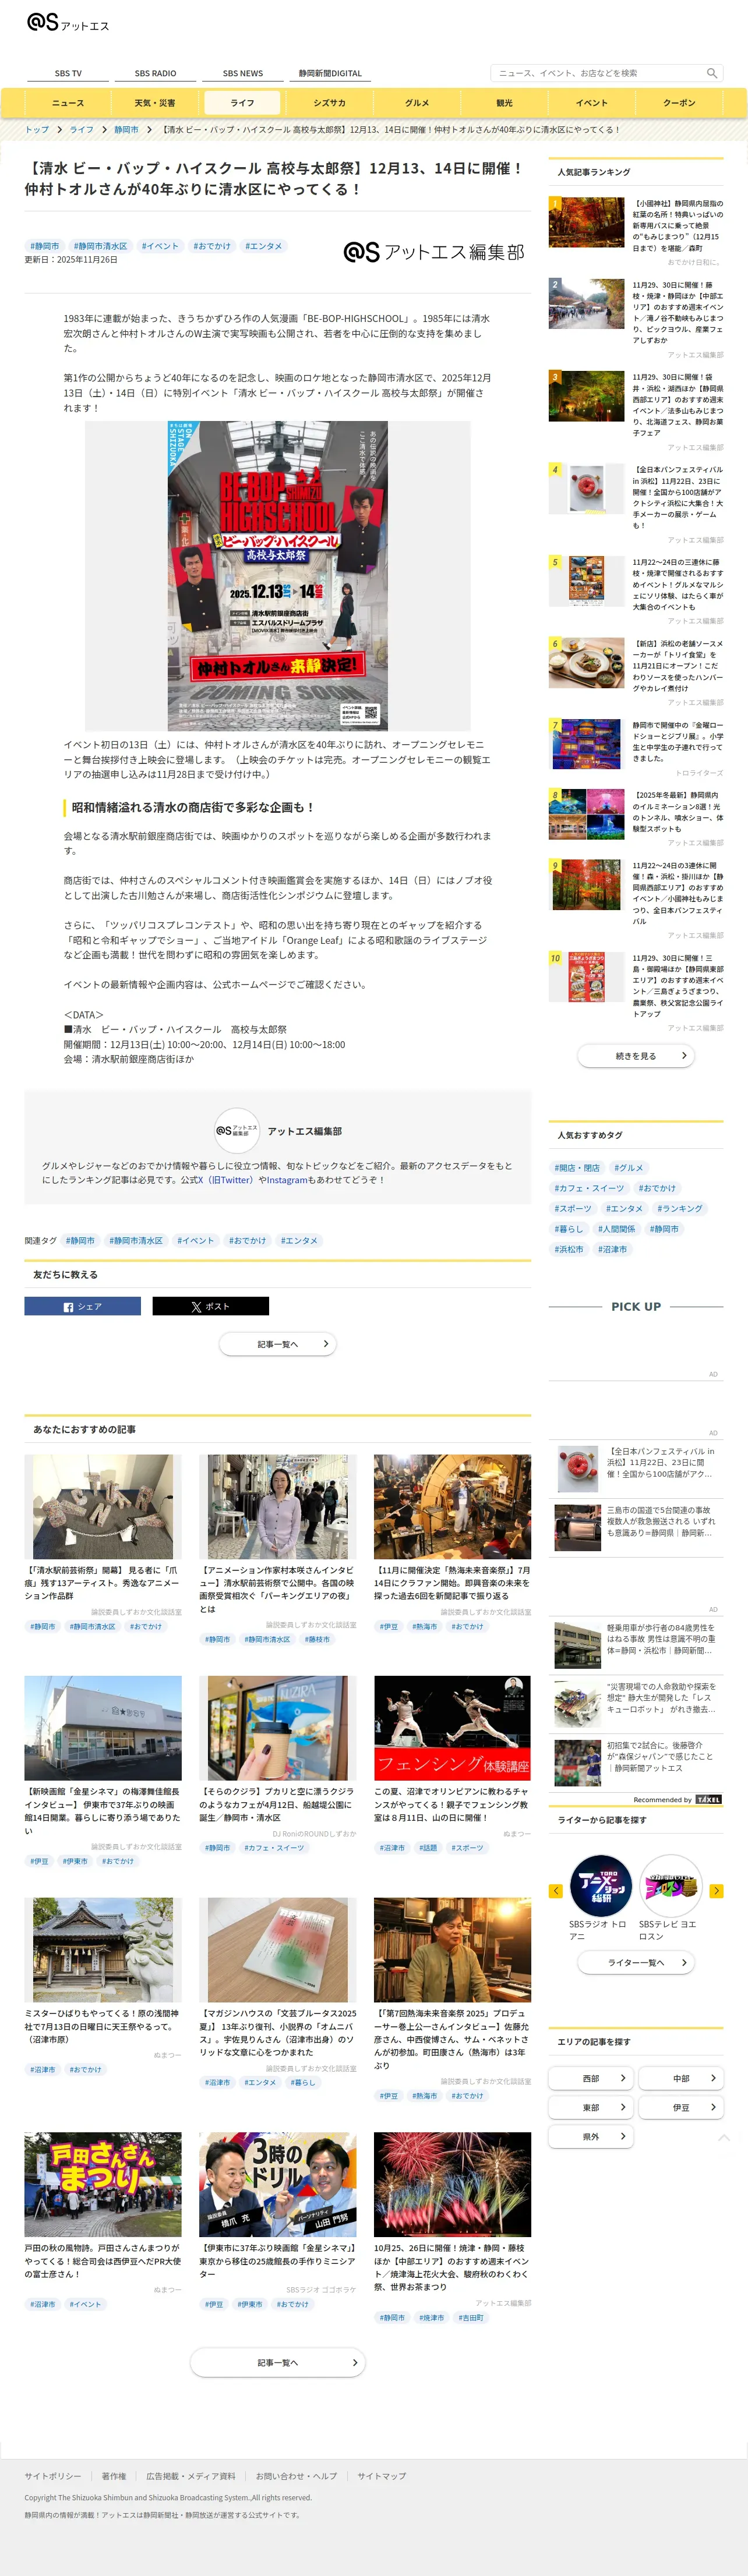This screenshot has height=2576, width=748.
Task: Click the previous arrow in writer carousel
Action: click(x=556, y=1891)
